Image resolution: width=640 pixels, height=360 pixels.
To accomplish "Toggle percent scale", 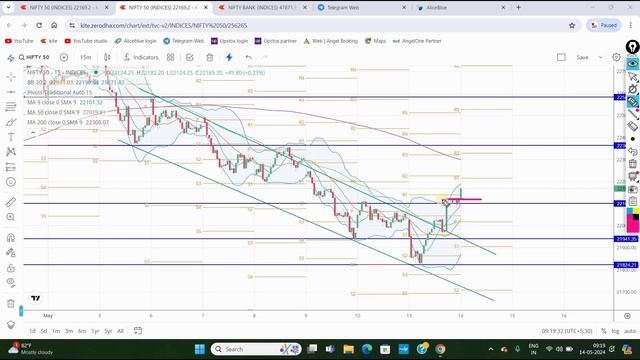I will tap(604, 331).
